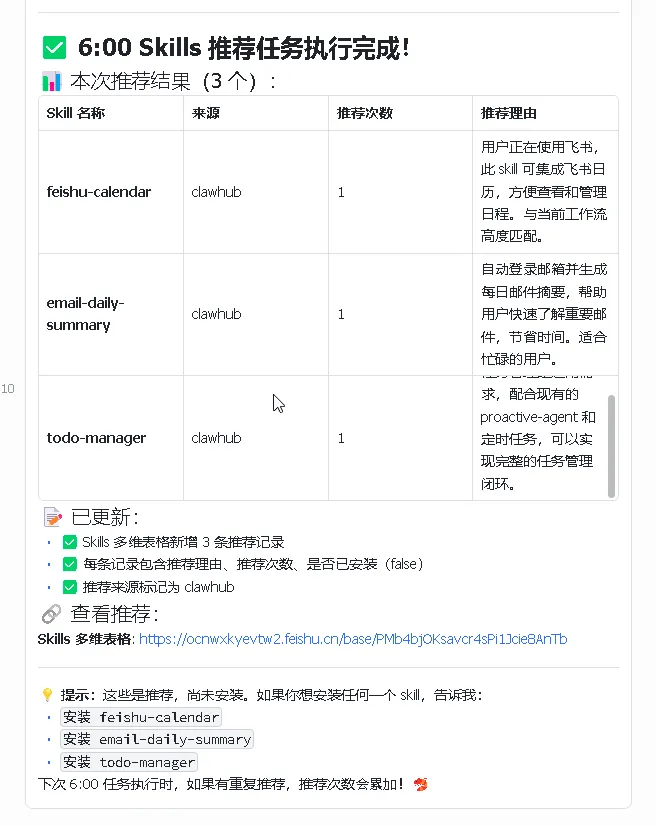This screenshot has width=656, height=825.
Task: Select the 安装 todo-manager code snippet
Action: coord(129,762)
